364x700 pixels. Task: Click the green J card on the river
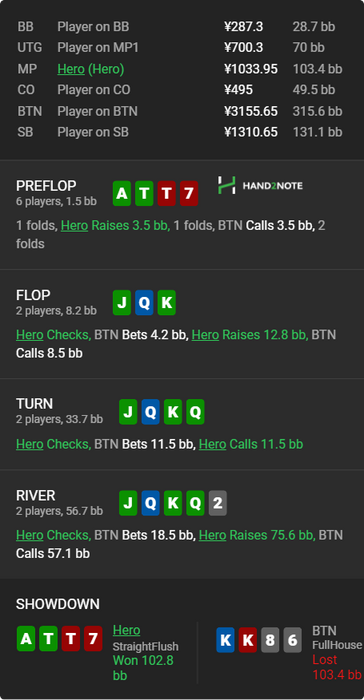pyautogui.click(x=128, y=503)
